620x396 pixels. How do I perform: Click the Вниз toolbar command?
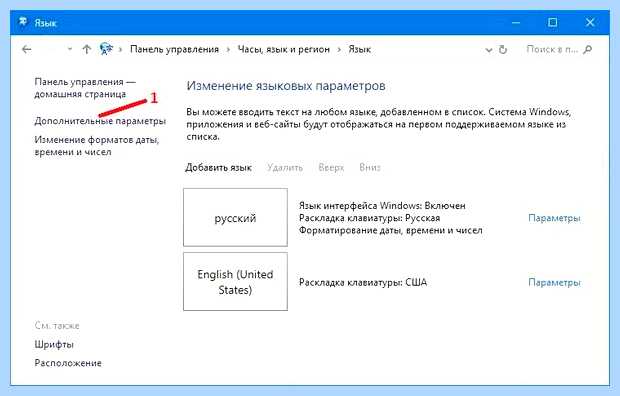point(370,167)
